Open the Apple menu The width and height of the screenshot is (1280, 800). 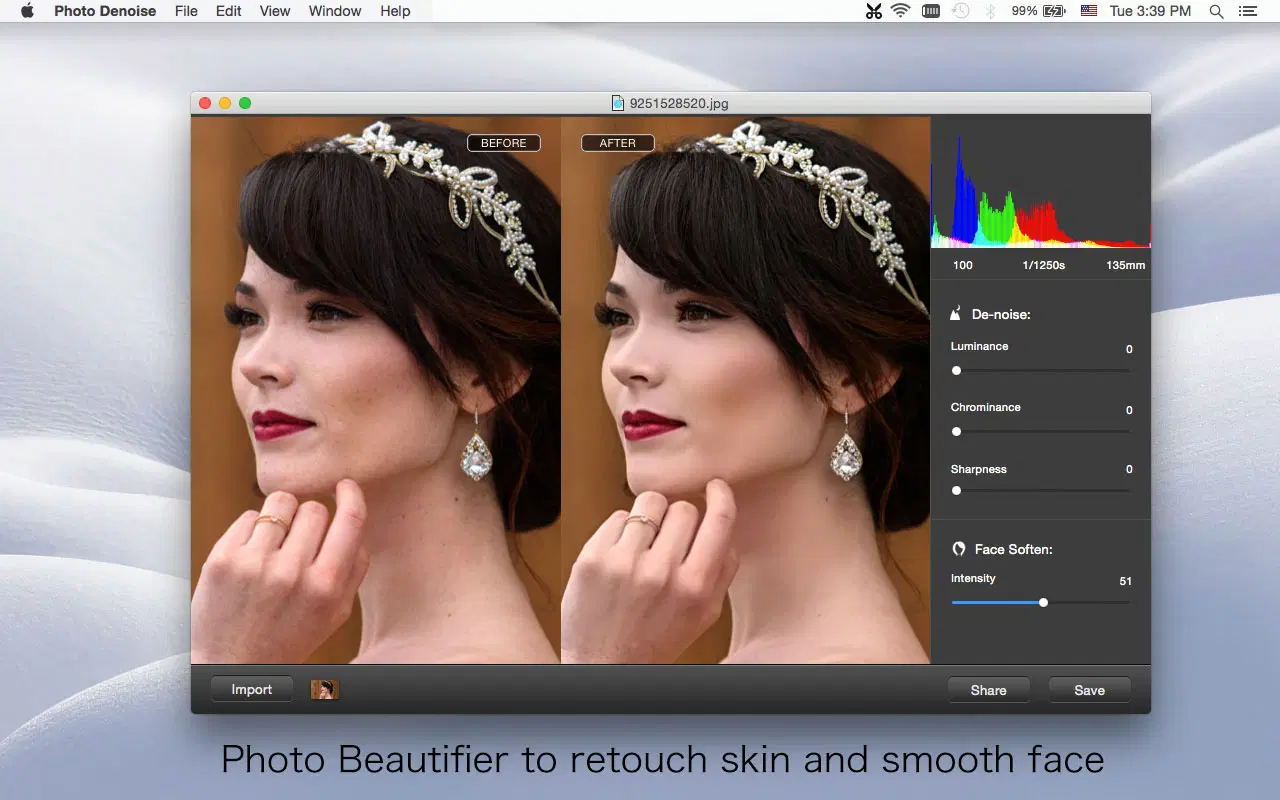[27, 11]
